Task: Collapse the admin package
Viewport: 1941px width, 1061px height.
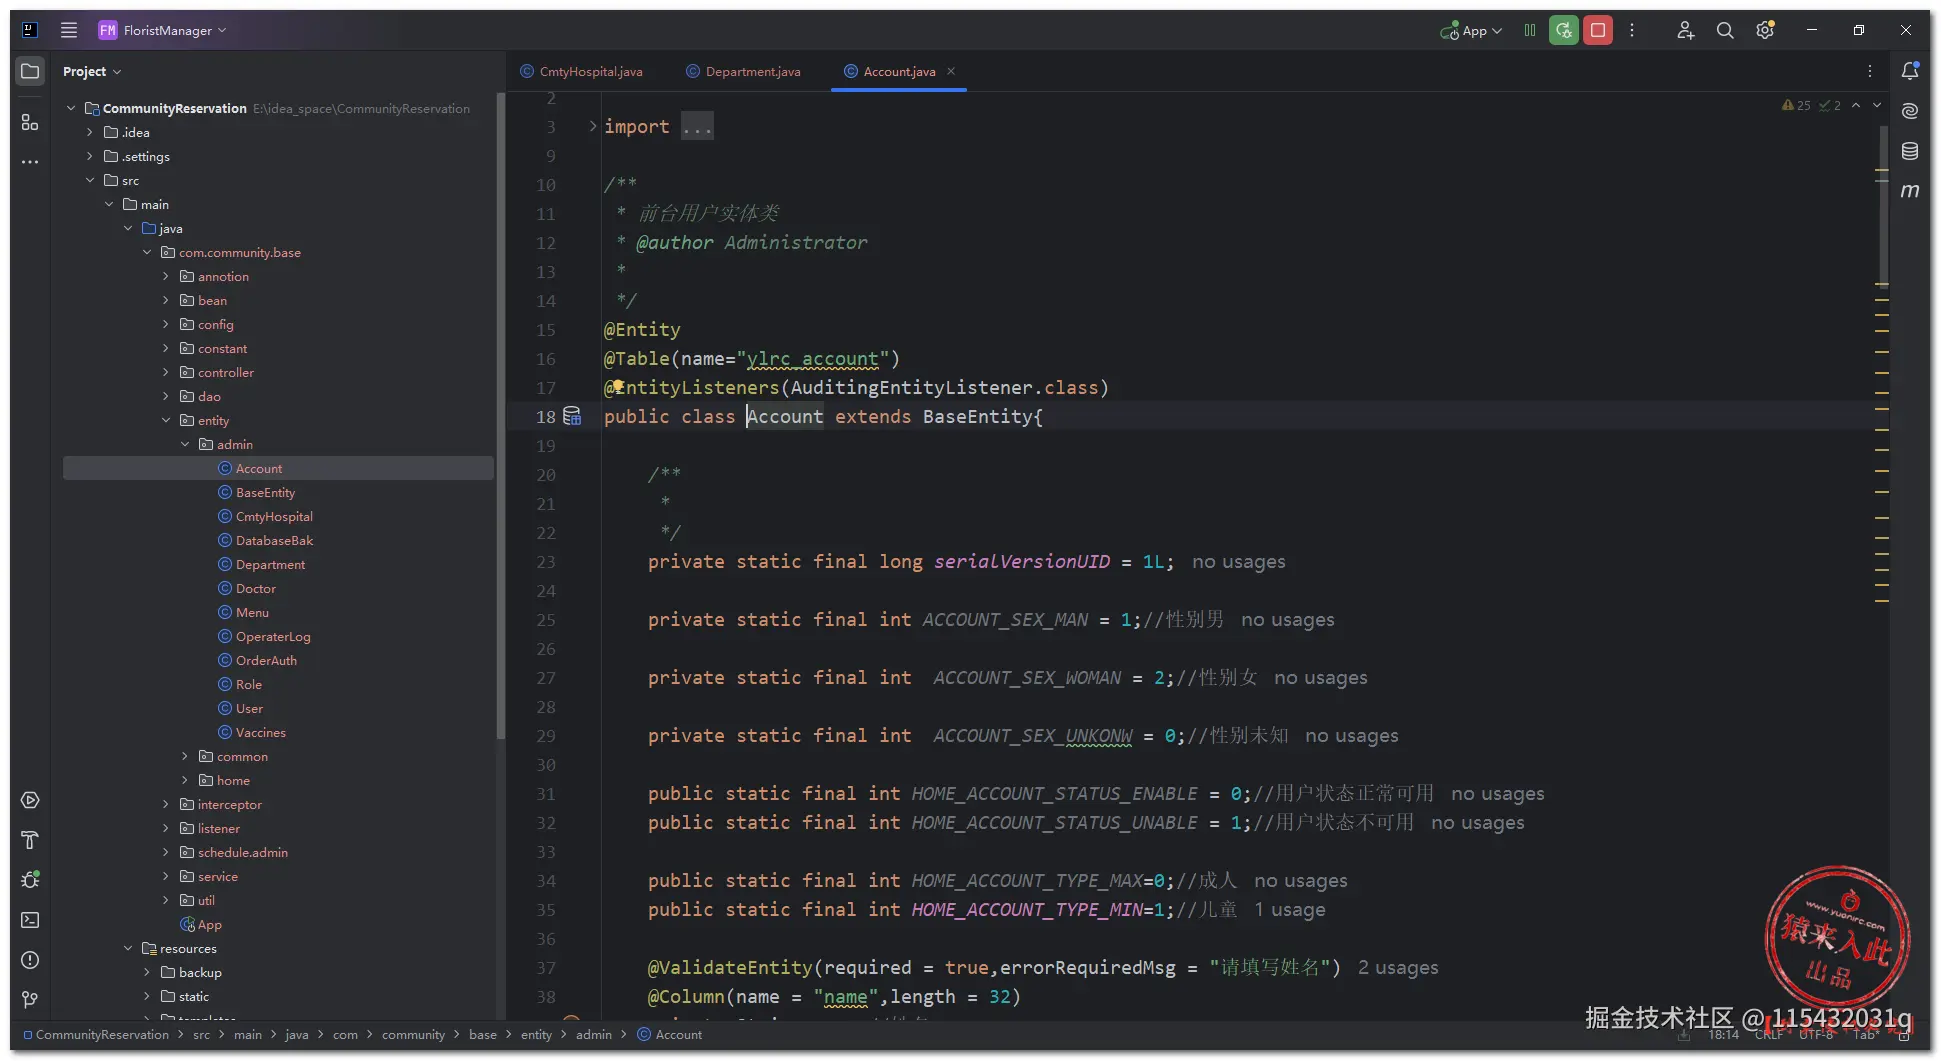Action: pyautogui.click(x=185, y=444)
